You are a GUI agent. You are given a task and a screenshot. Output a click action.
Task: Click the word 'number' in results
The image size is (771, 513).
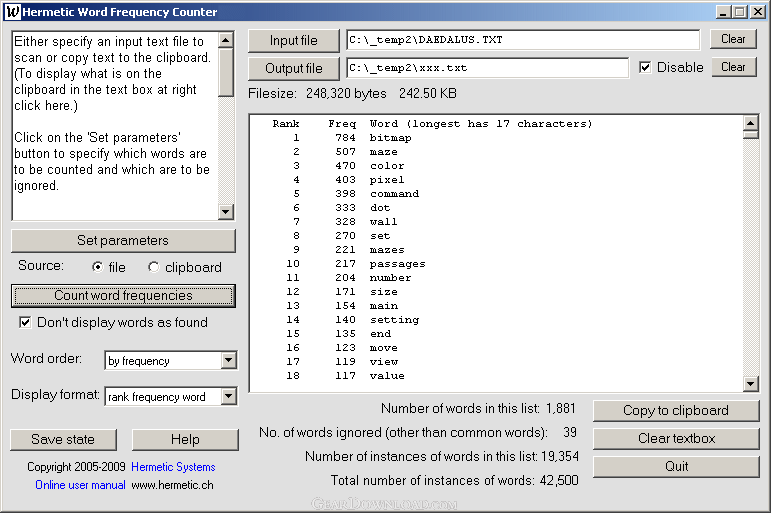(x=390, y=278)
